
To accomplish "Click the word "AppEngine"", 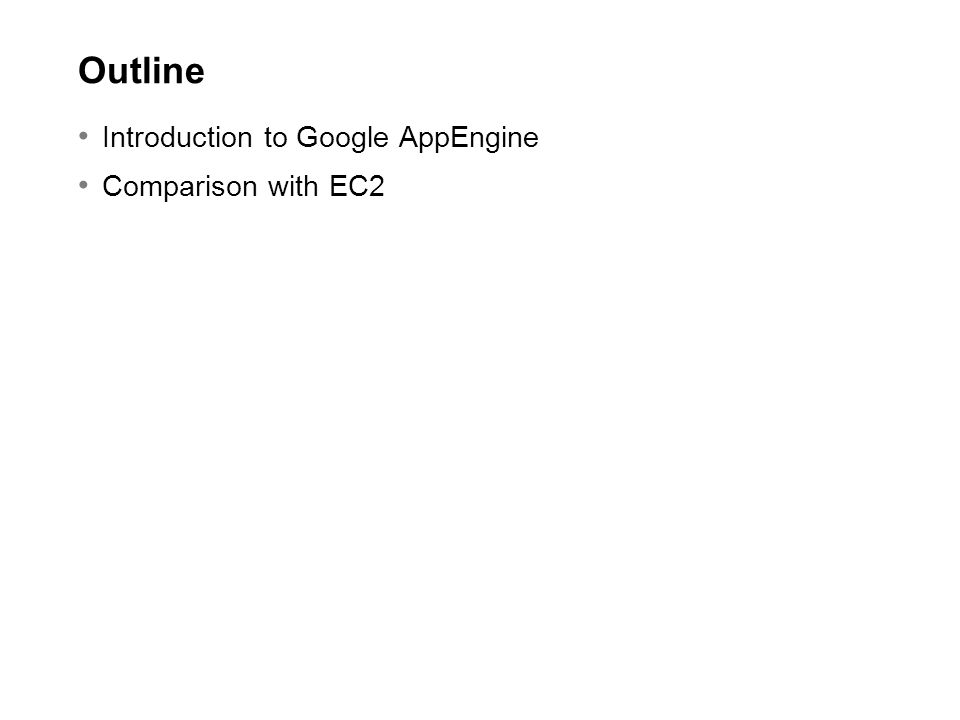I will 468,138.
